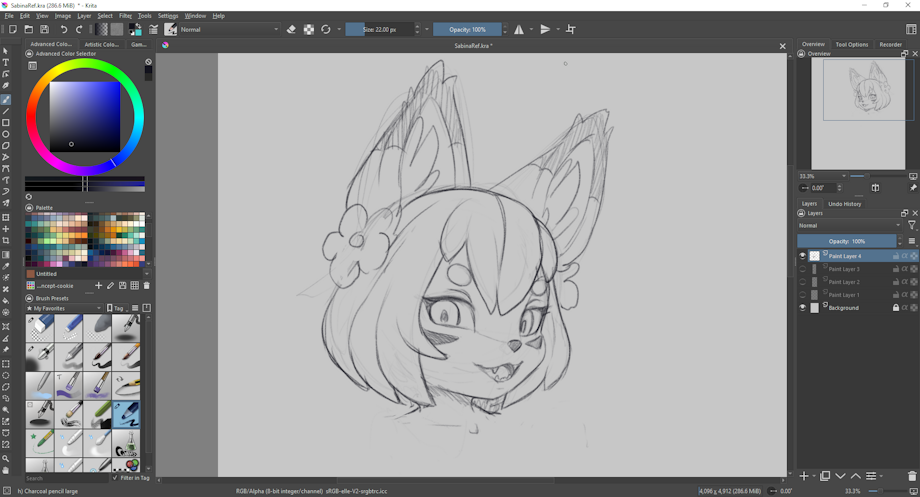920x497 pixels.
Task: Click the Reload original preset icon
Action: coord(326,30)
